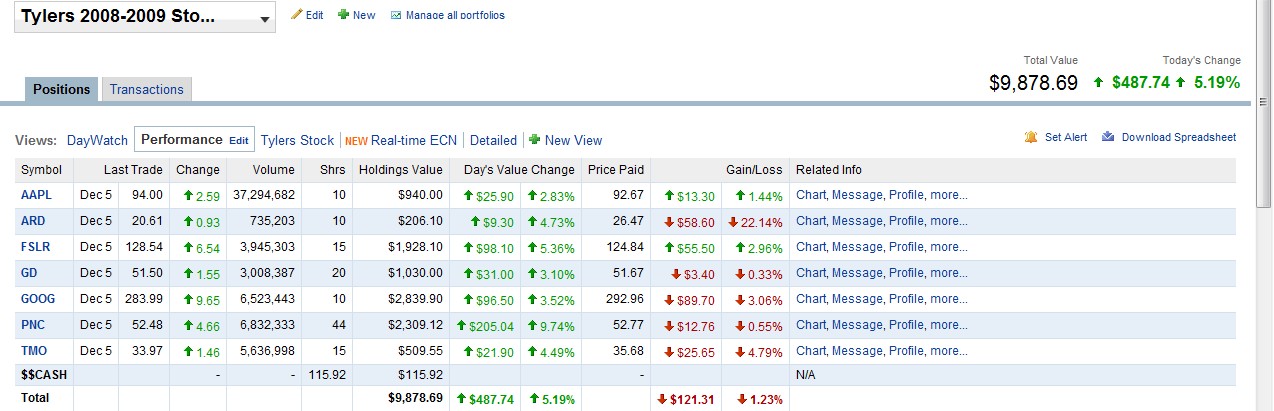
Task: Open the Tylers Stock view
Action: click(x=297, y=140)
